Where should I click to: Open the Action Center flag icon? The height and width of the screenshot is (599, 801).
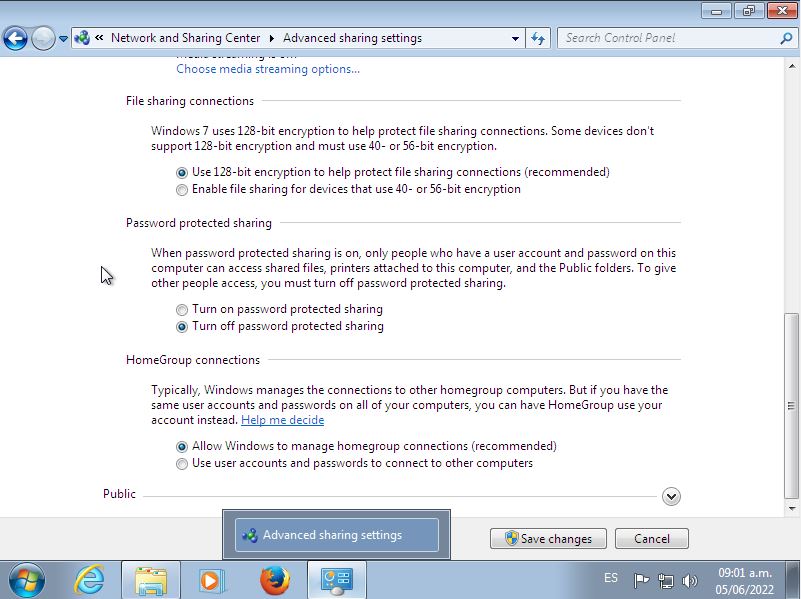[641, 580]
